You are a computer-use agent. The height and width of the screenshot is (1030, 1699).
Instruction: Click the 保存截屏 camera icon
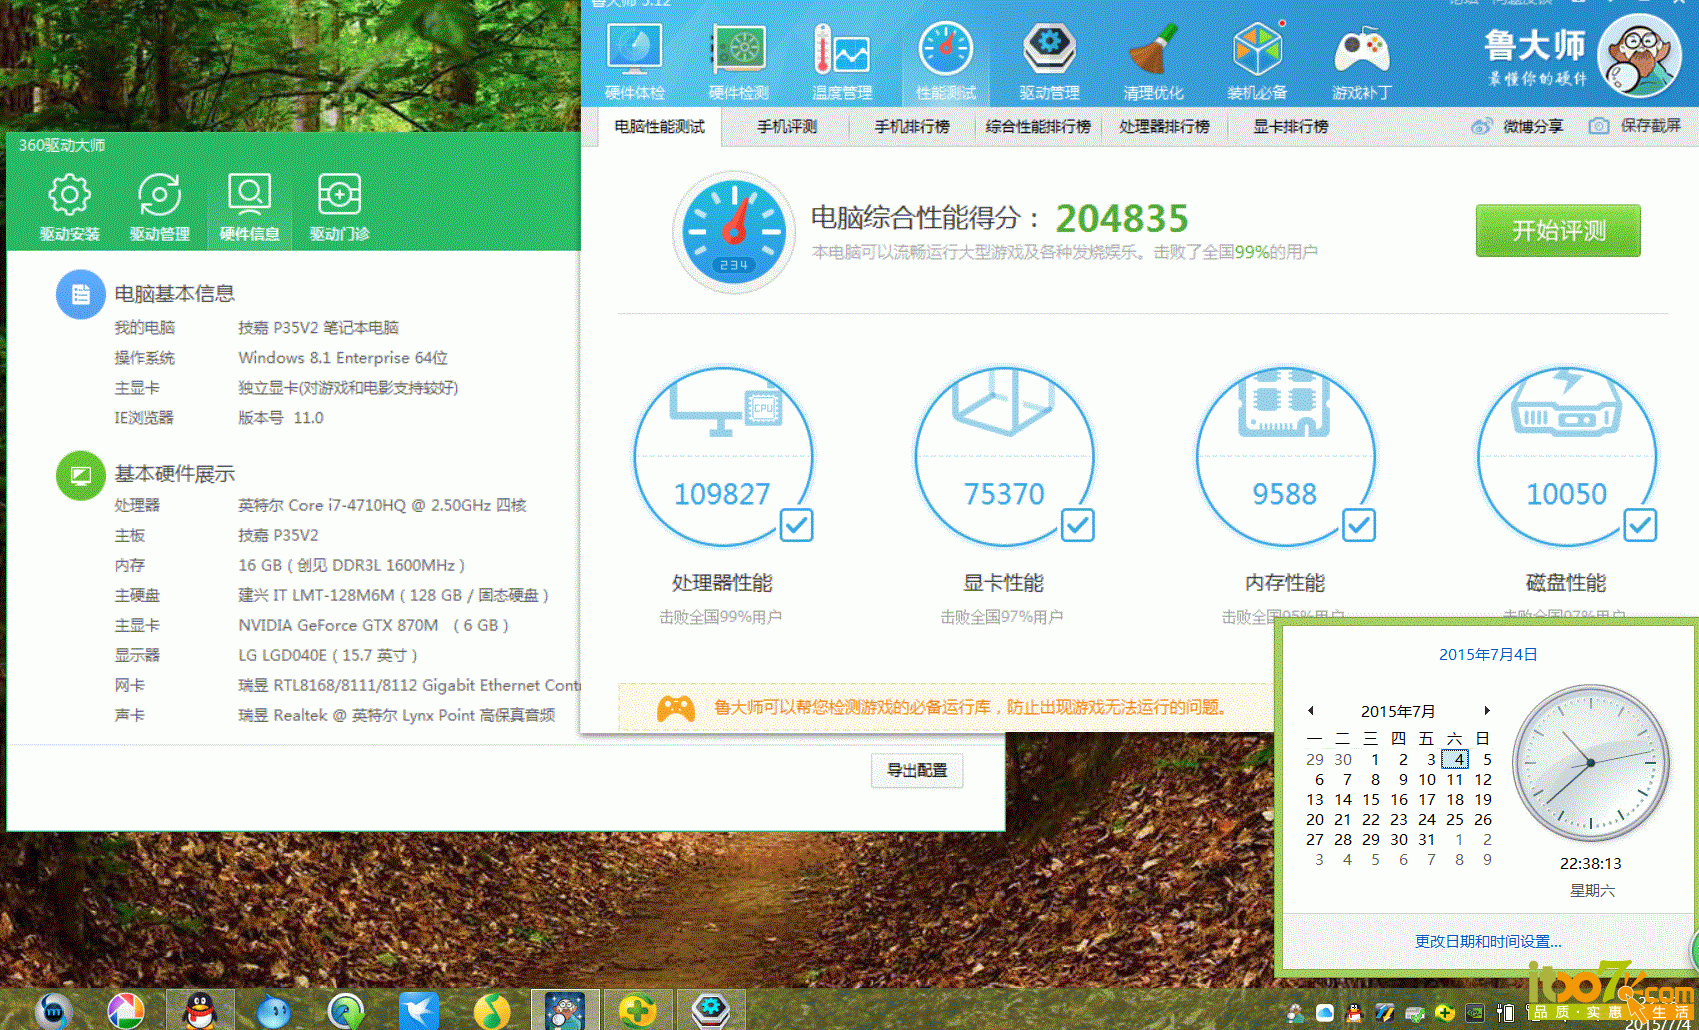1599,126
